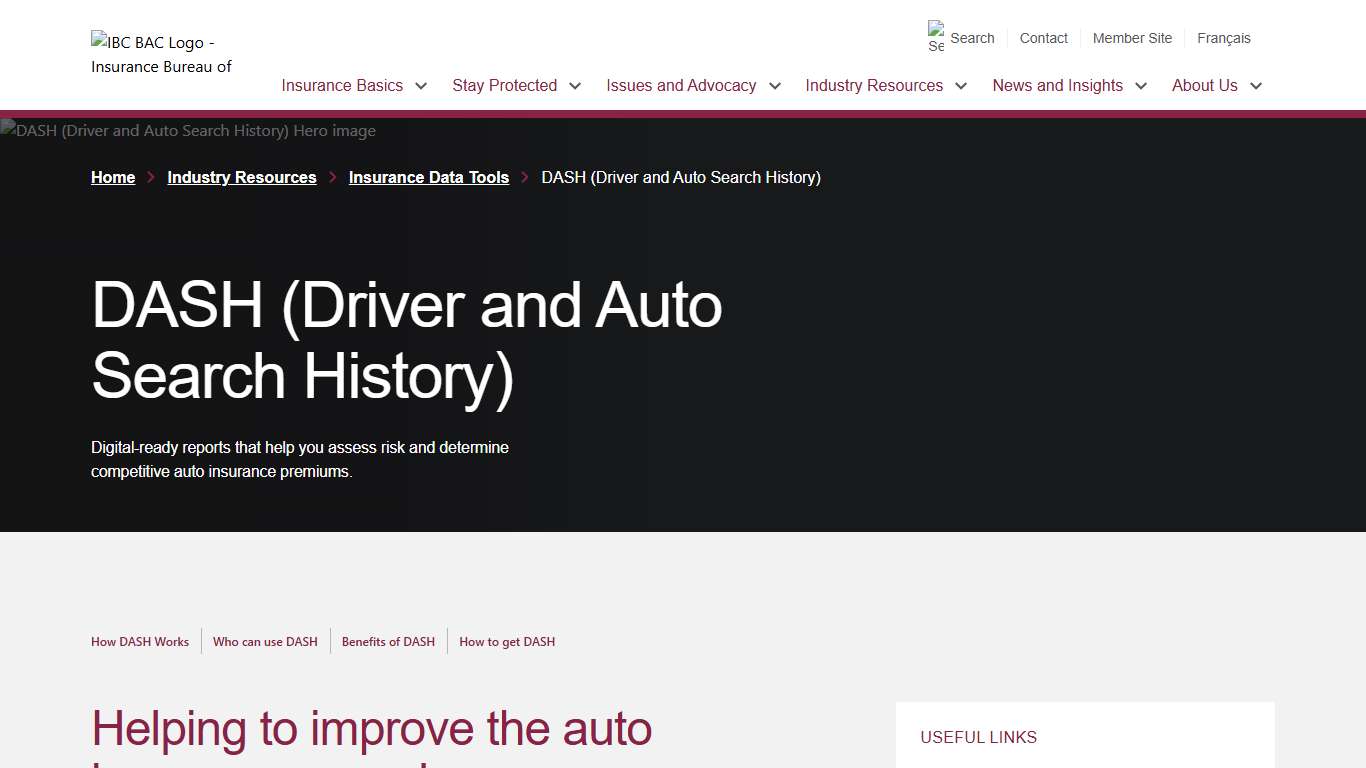1366x768 pixels.
Task: Open the Search icon in the header
Action: coord(960,37)
